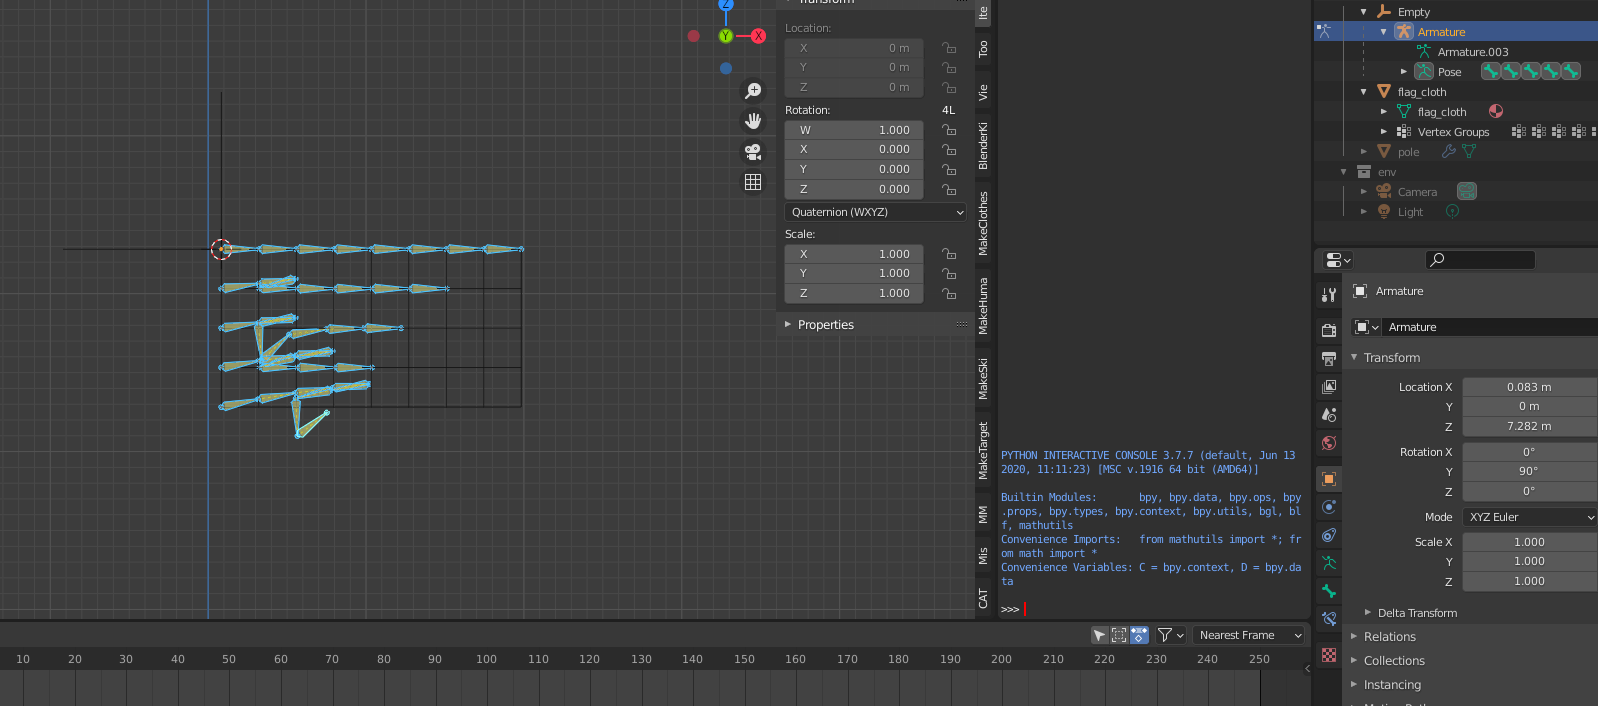
Task: Switch orthographic view using the grid icon
Action: click(753, 182)
